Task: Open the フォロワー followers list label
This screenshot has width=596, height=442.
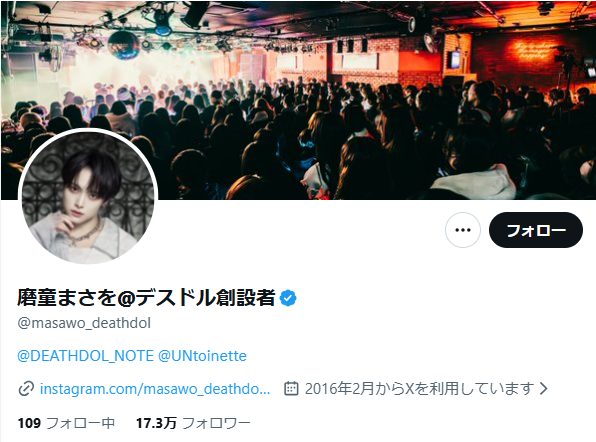Action: click(216, 423)
